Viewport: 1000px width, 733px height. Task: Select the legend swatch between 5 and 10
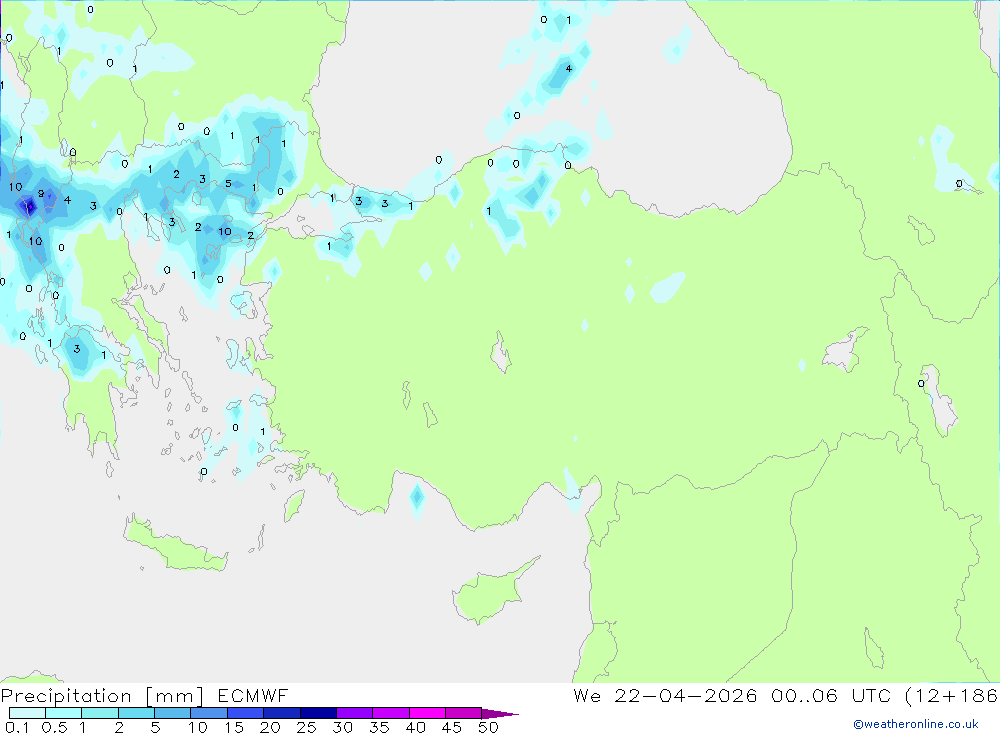point(172,713)
